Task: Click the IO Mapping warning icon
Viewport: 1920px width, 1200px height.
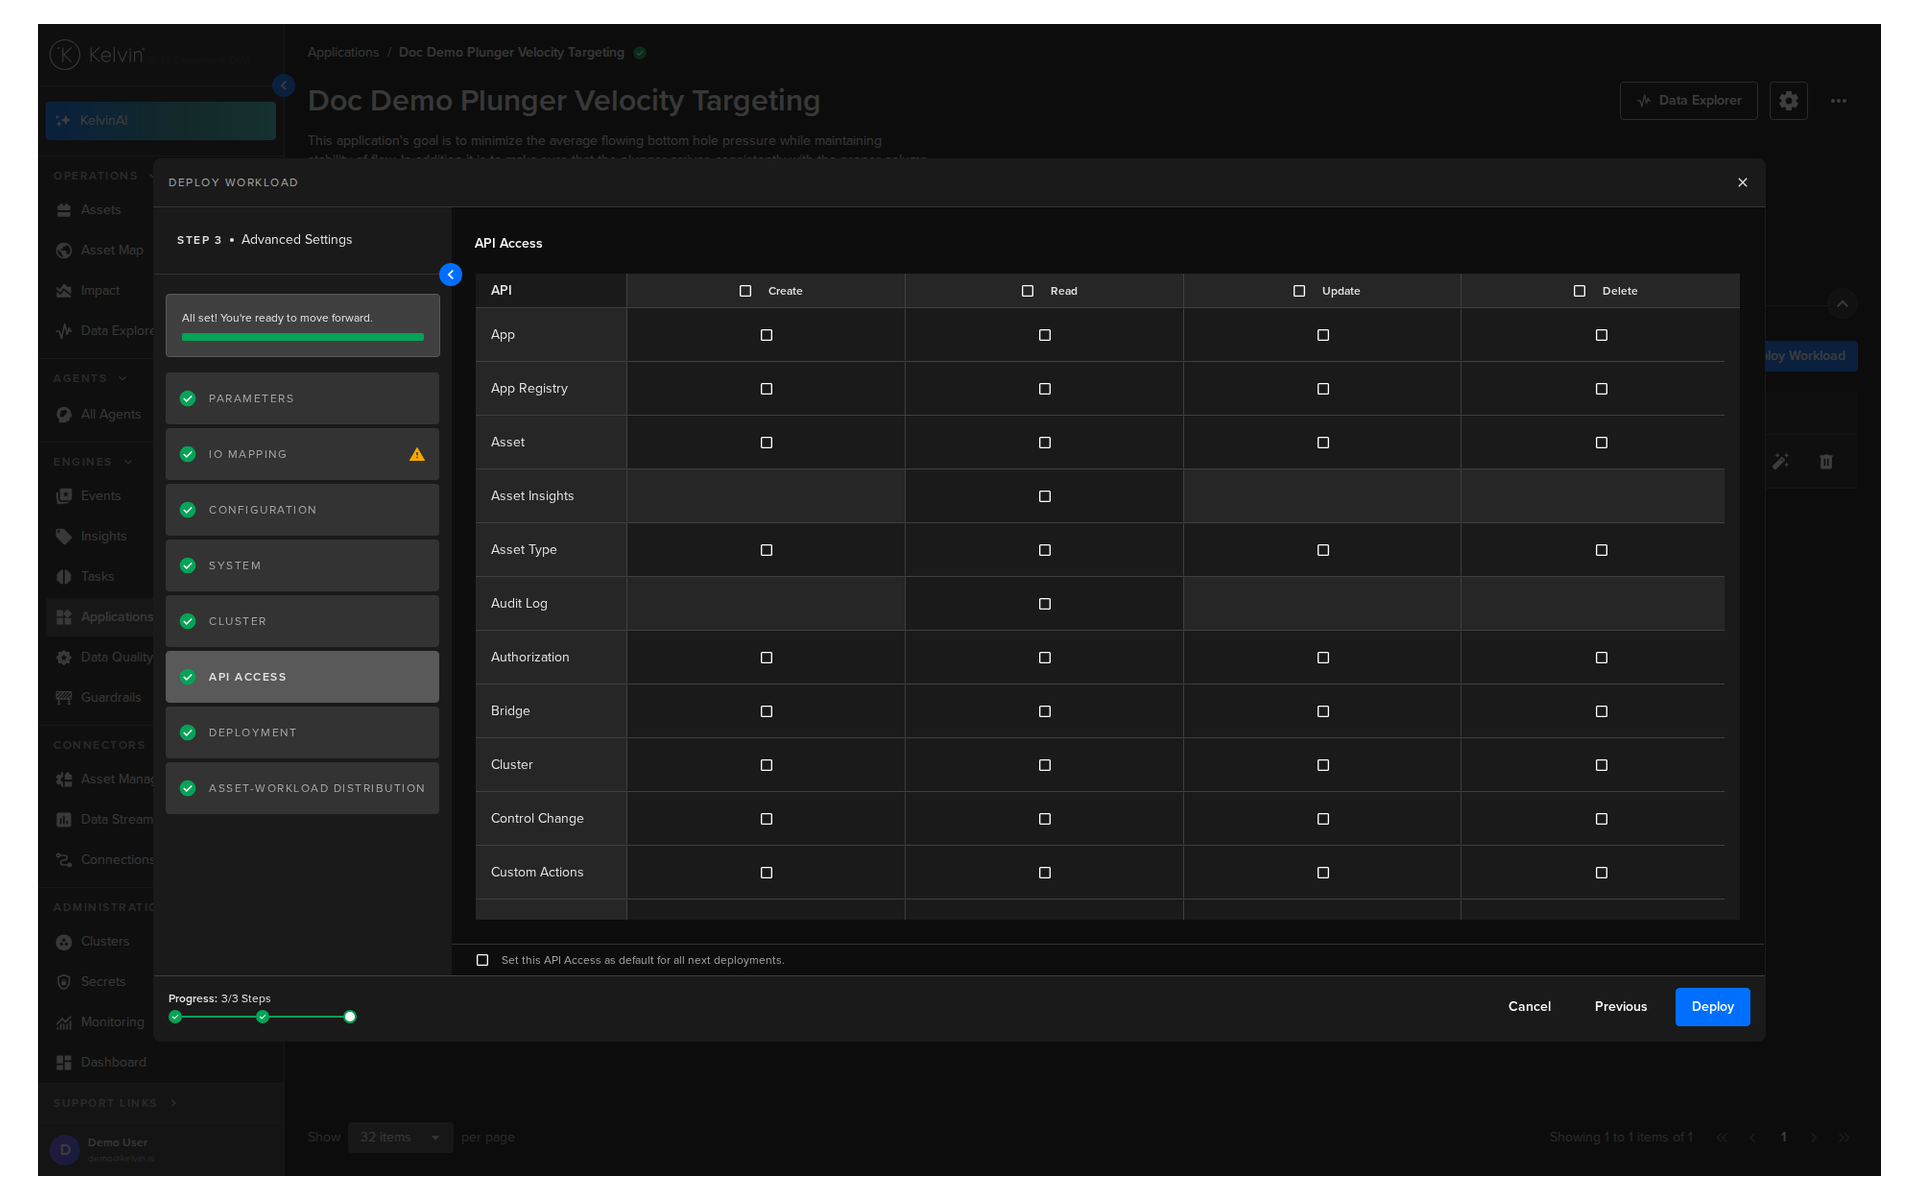Action: (417, 455)
